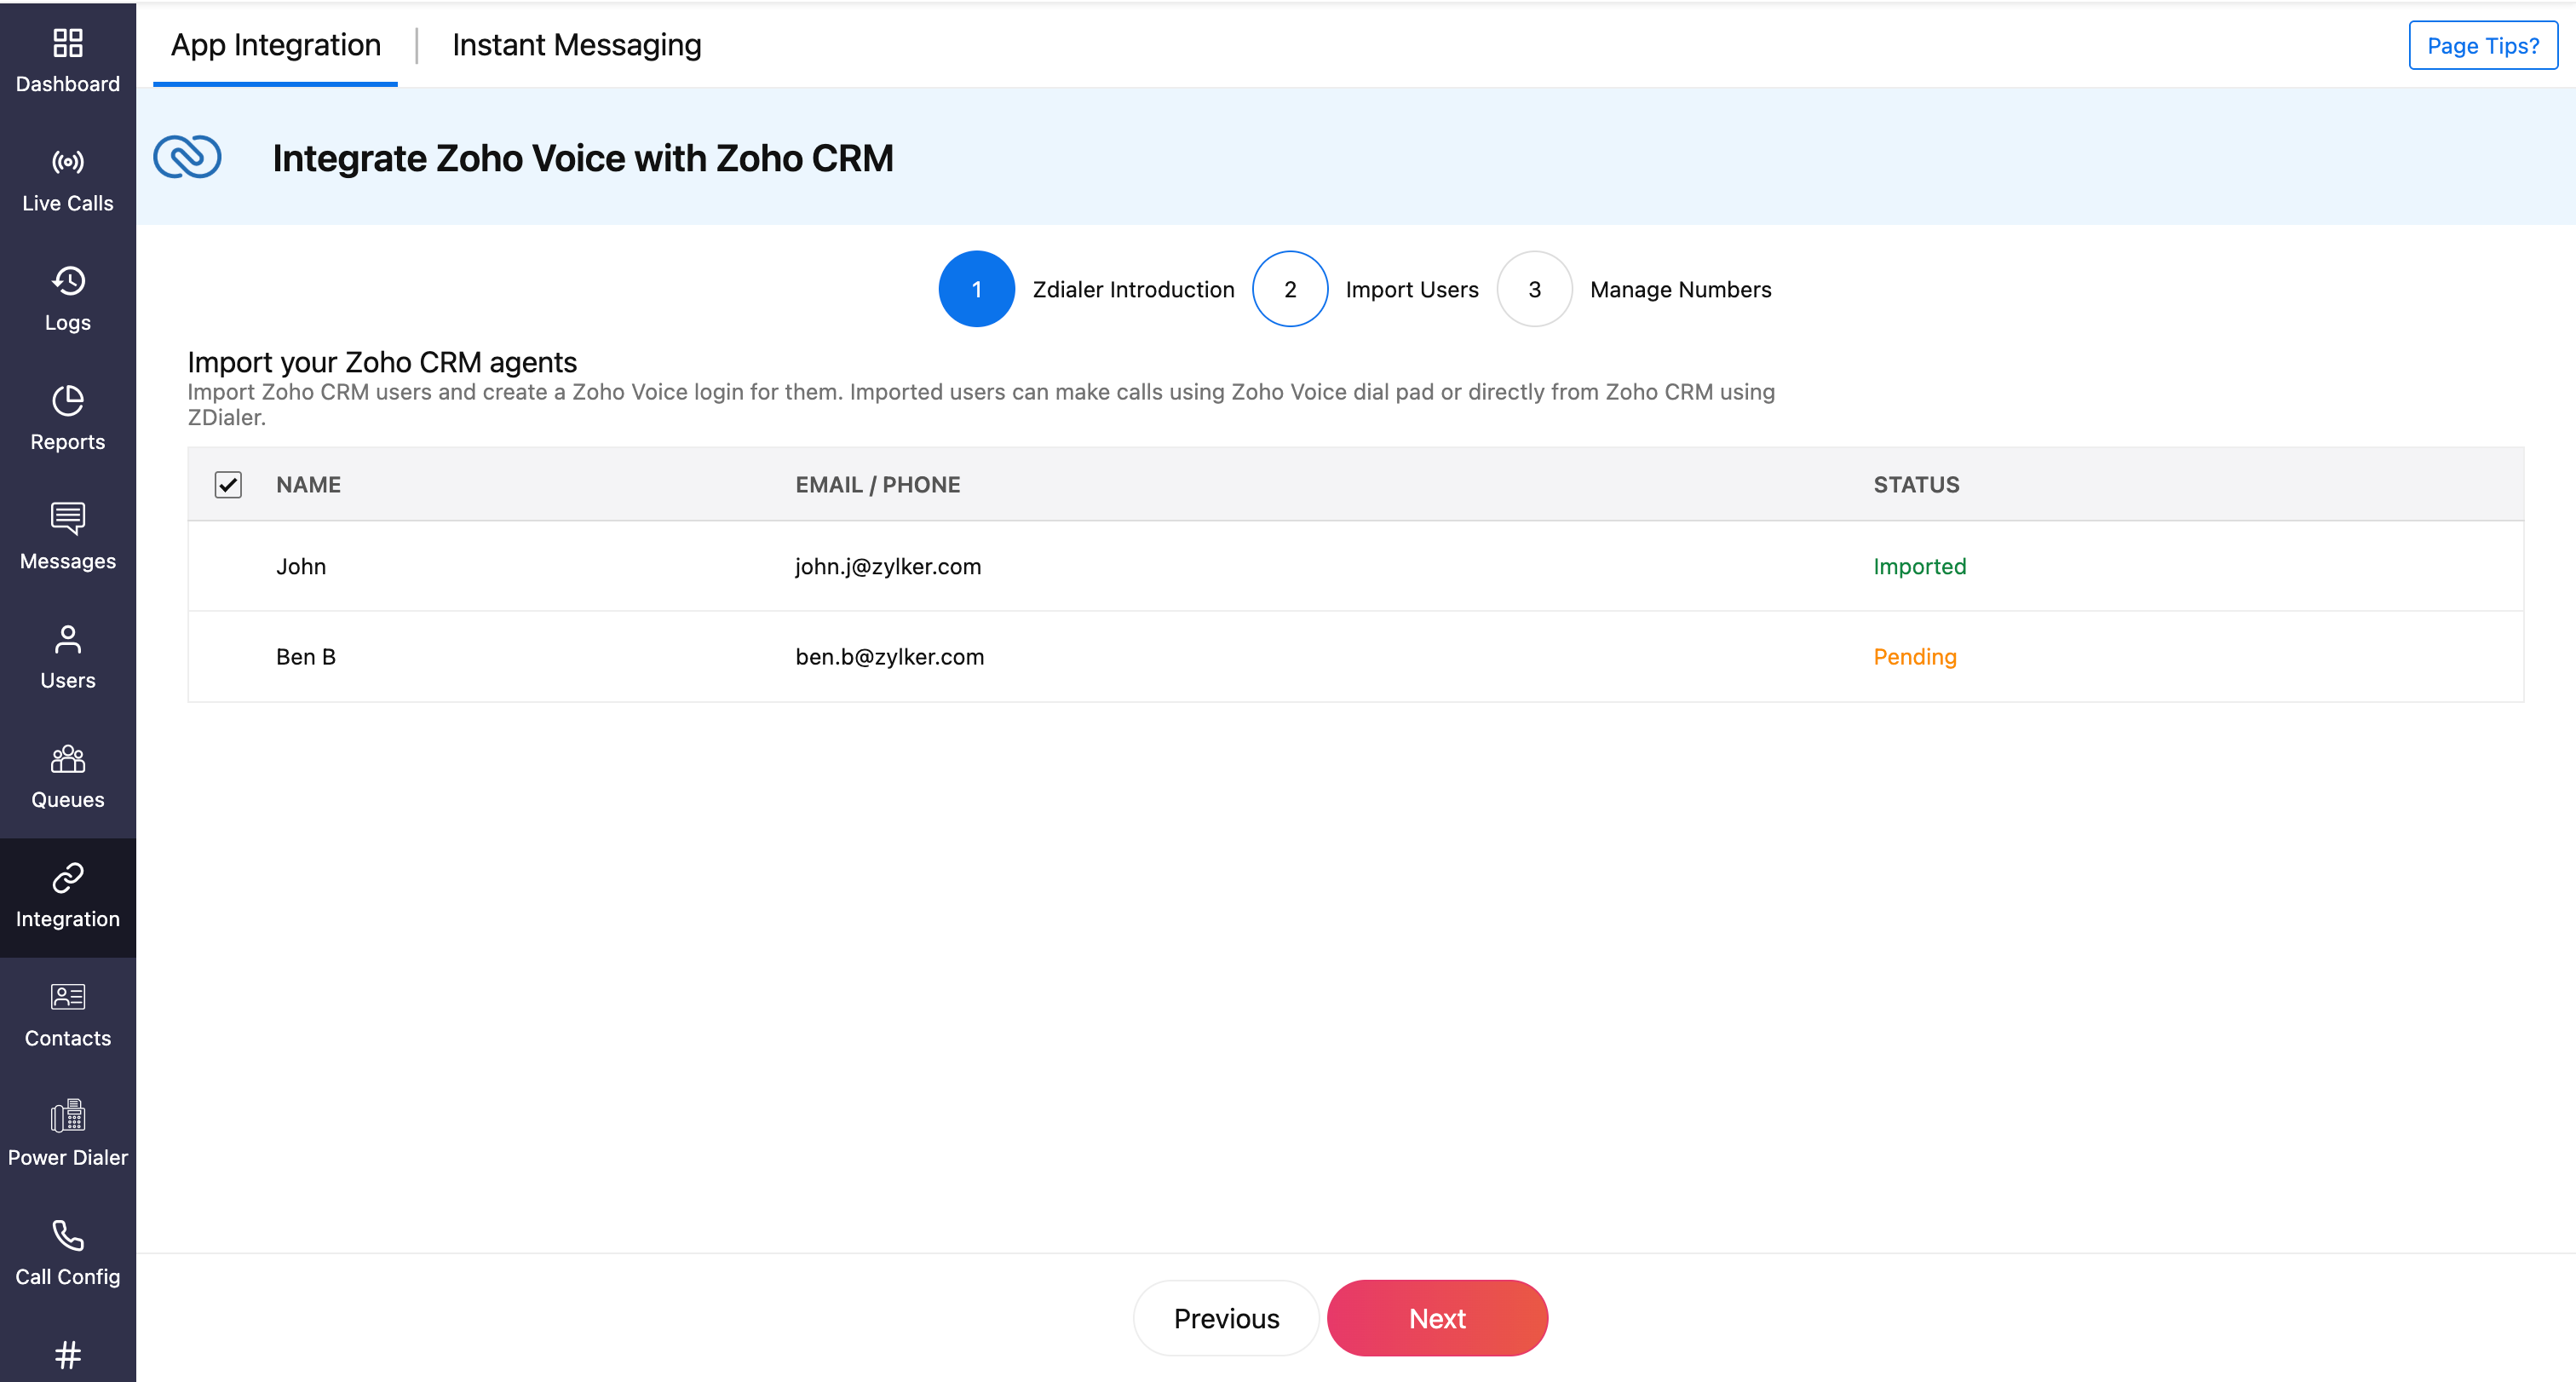Open Power Dialer sidebar icon

[67, 1116]
